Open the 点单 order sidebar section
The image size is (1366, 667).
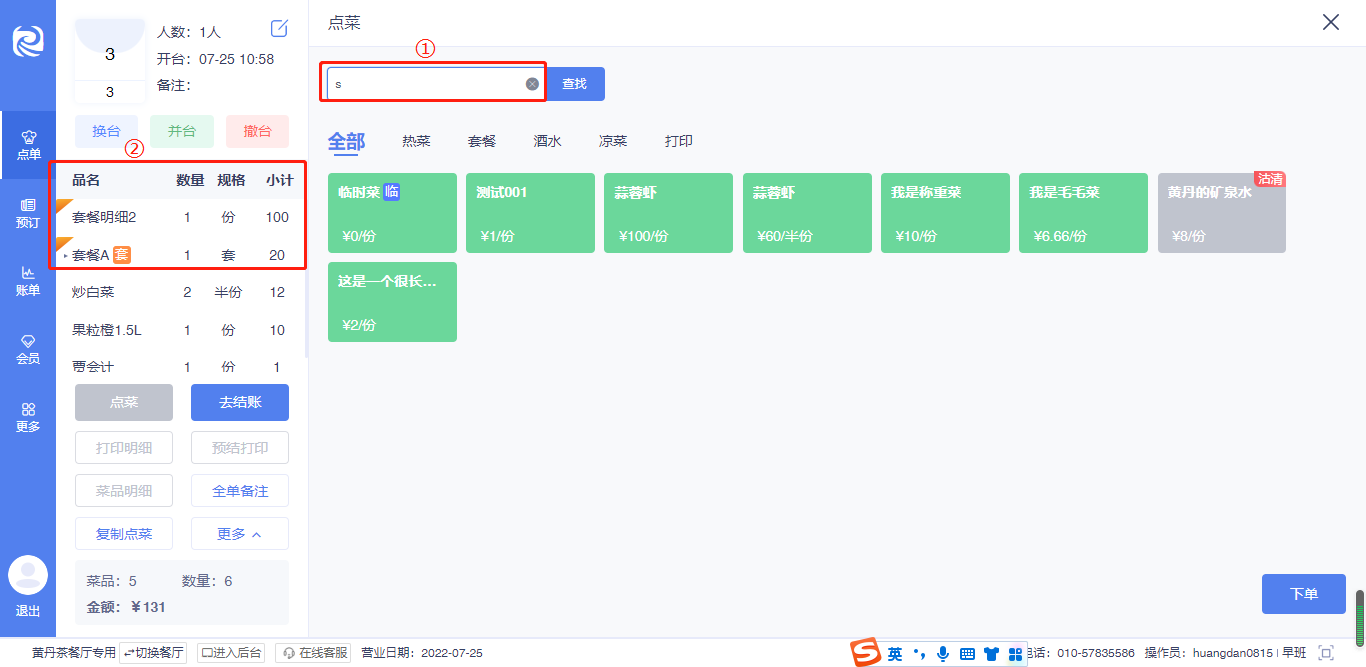click(28, 145)
